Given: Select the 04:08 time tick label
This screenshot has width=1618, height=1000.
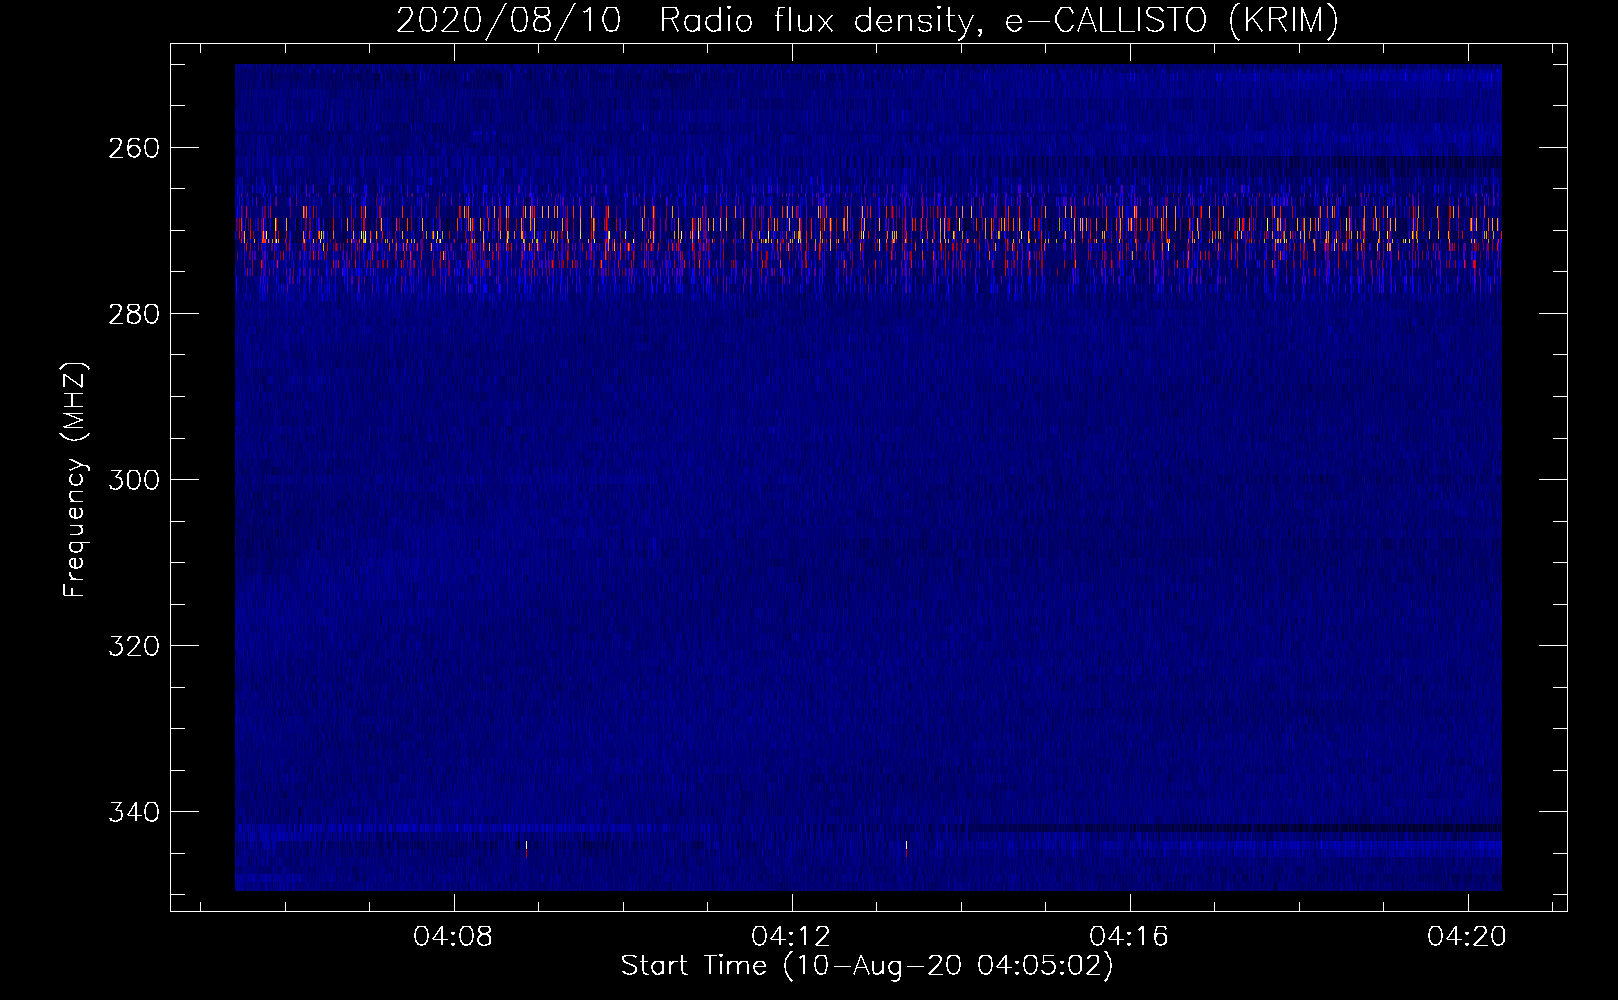Looking at the screenshot, I should [x=453, y=937].
